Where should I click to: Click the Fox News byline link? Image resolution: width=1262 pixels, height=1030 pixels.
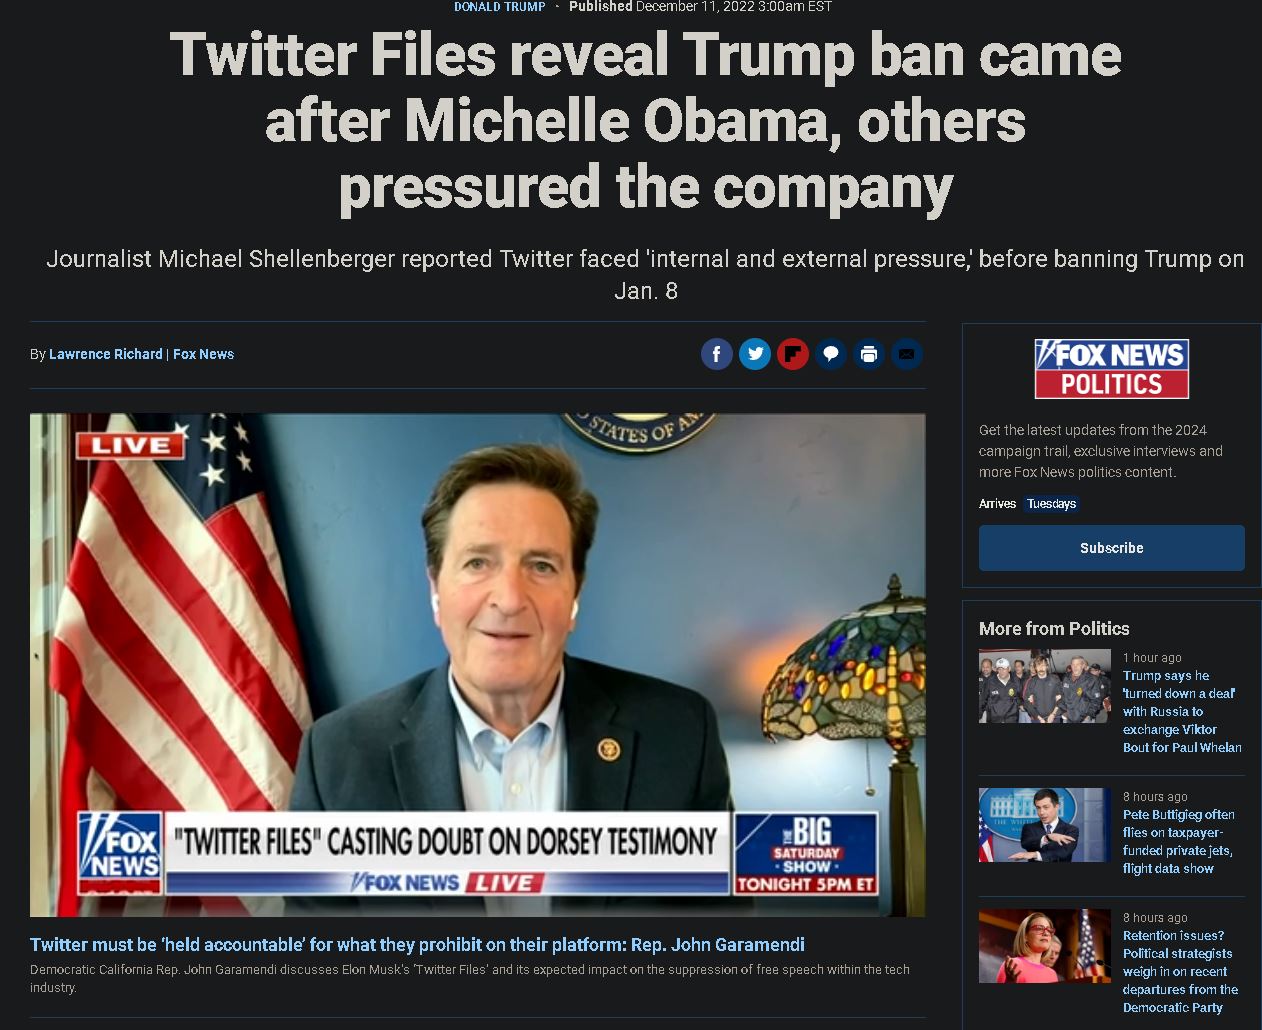[203, 354]
